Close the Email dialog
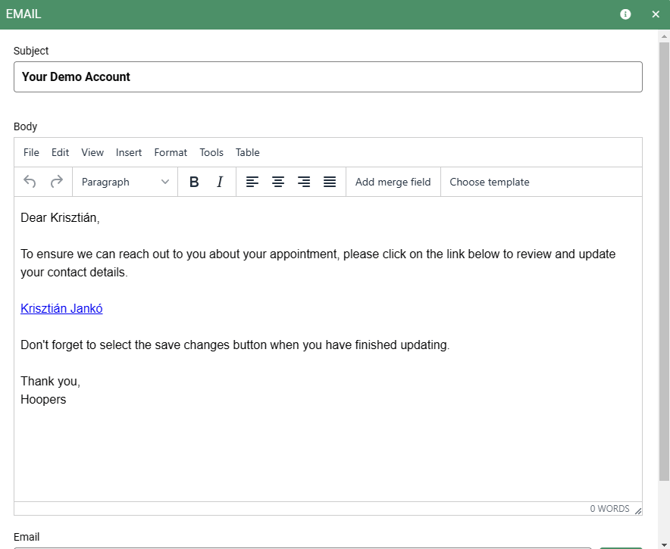The width and height of the screenshot is (670, 549). 656,14
